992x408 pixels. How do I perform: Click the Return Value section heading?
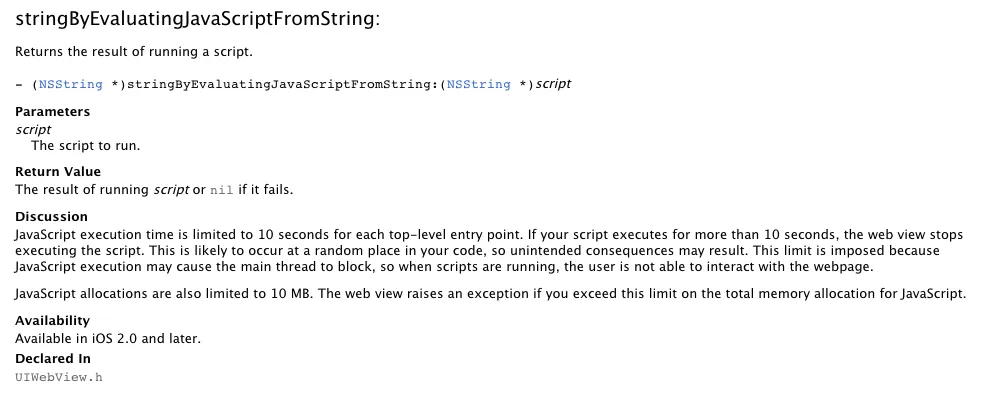click(58, 171)
